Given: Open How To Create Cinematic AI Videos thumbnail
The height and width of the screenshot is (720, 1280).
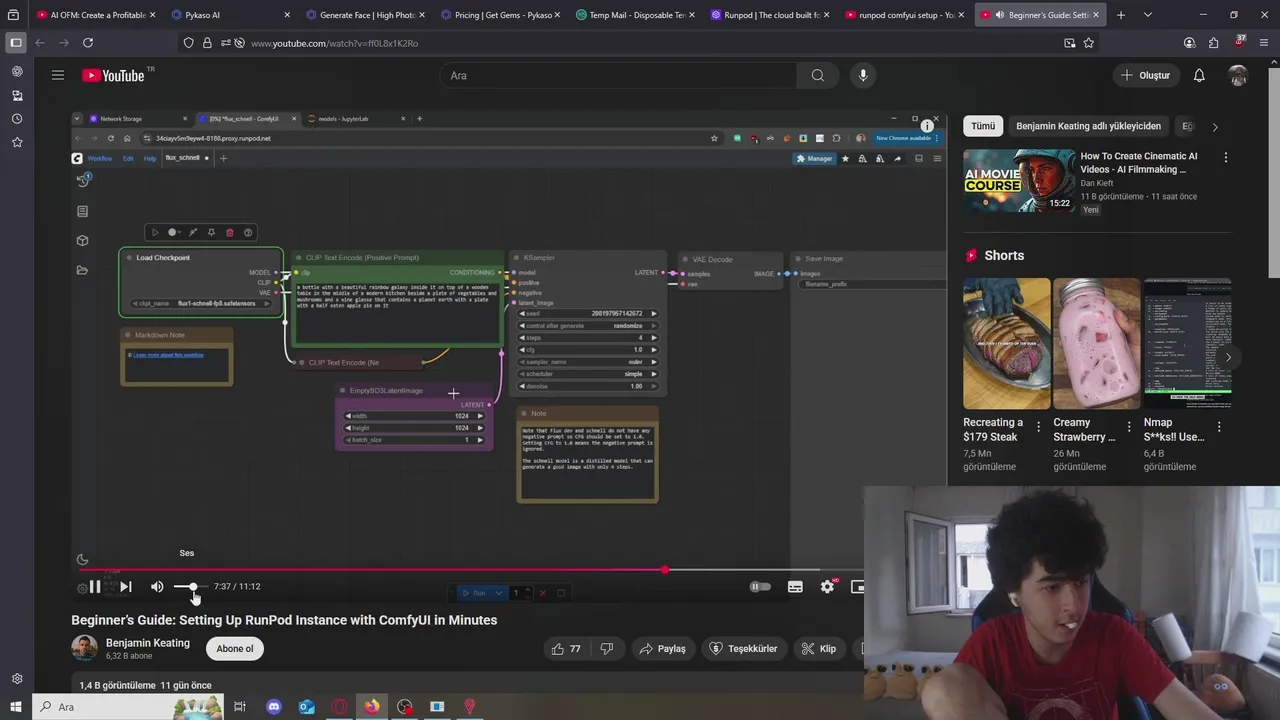Looking at the screenshot, I should point(1019,181).
